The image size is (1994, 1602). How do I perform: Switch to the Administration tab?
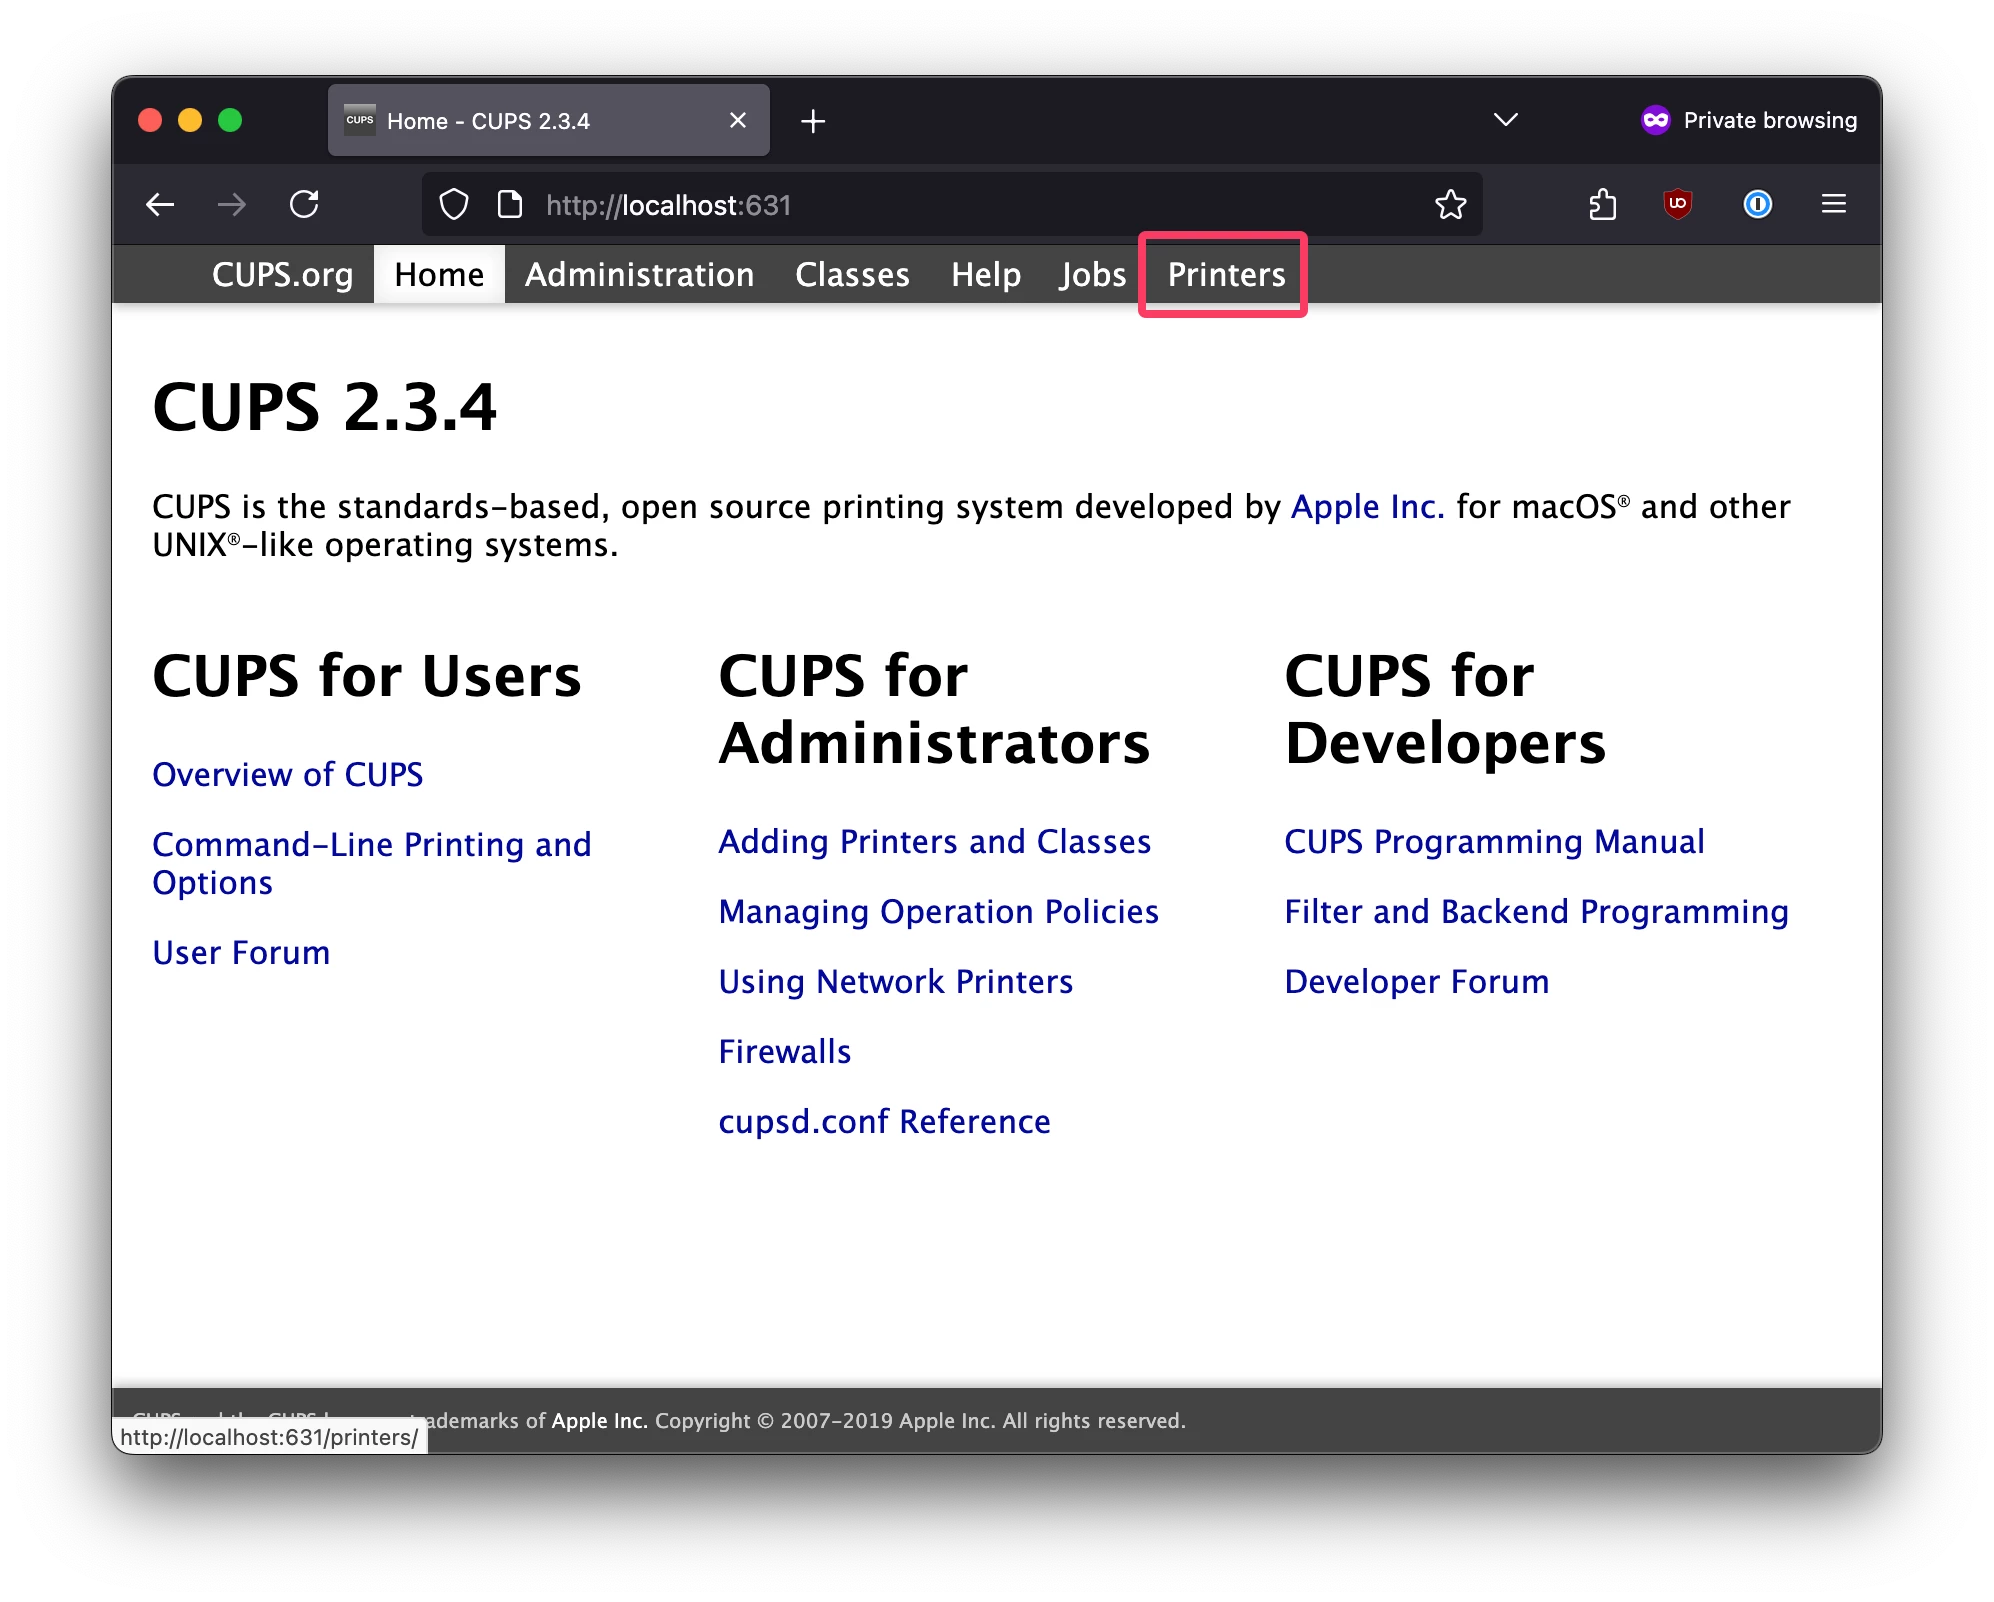[639, 275]
